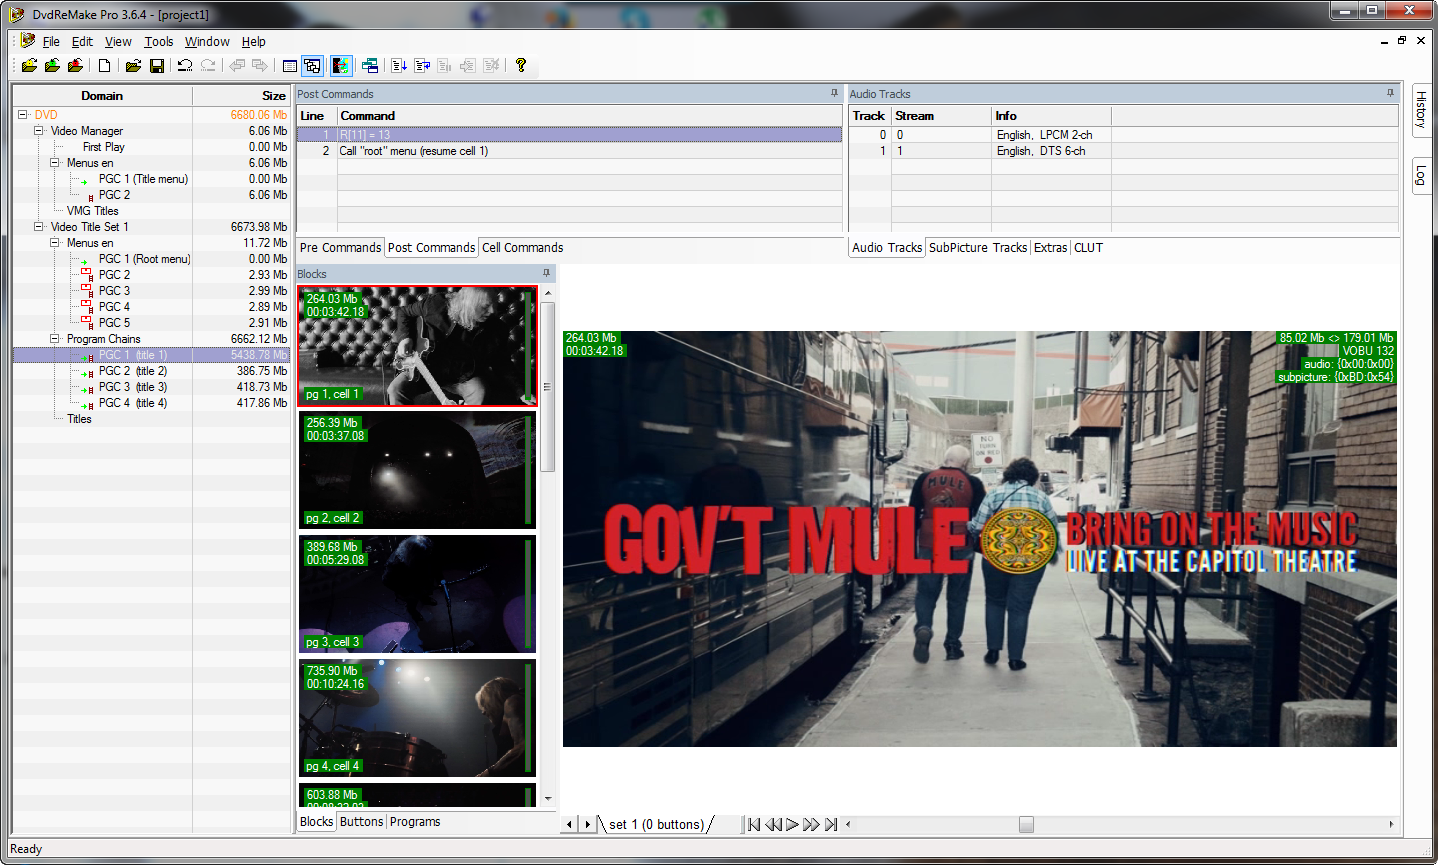Select PGC 2 (title 2) in tree

(x=132, y=371)
